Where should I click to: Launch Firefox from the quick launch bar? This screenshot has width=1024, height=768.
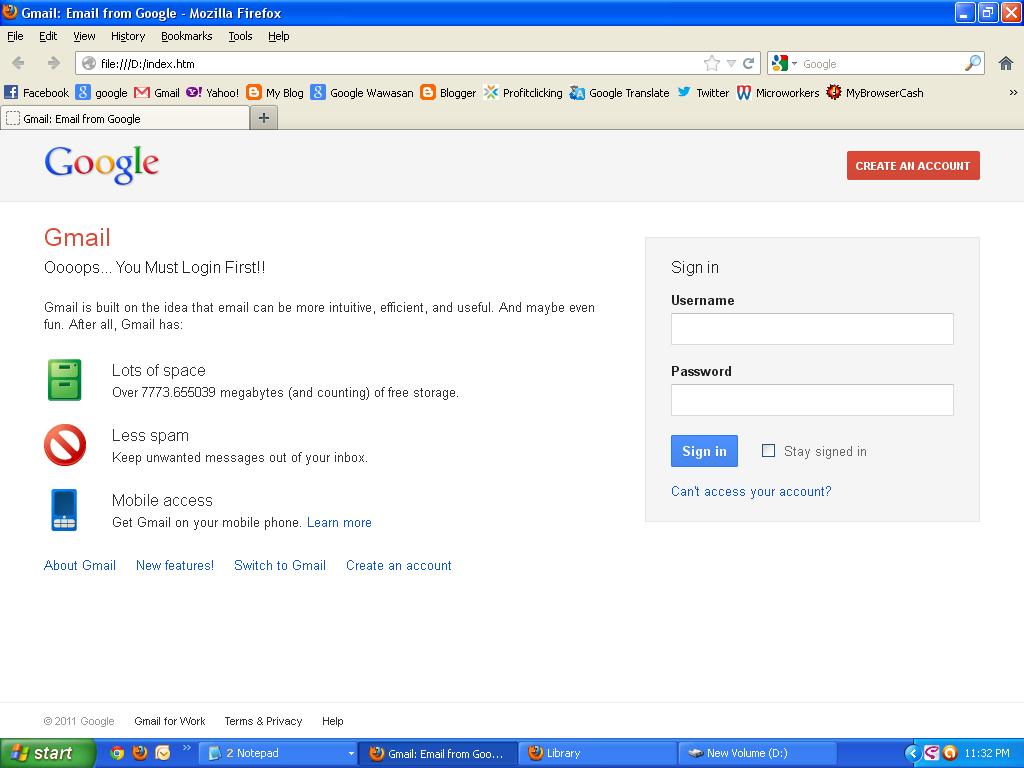click(140, 753)
